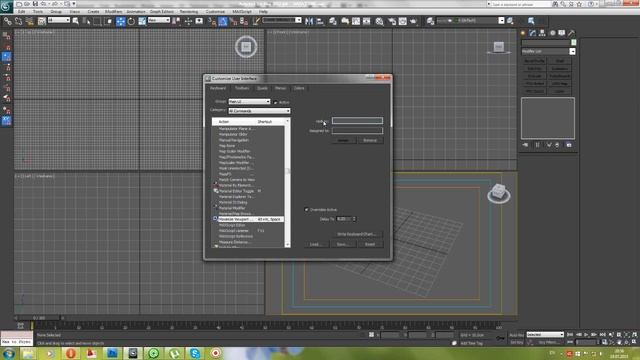Open the Selected key filter dropdown
Image resolution: width=640 pixels, height=360 pixels.
coord(545,335)
